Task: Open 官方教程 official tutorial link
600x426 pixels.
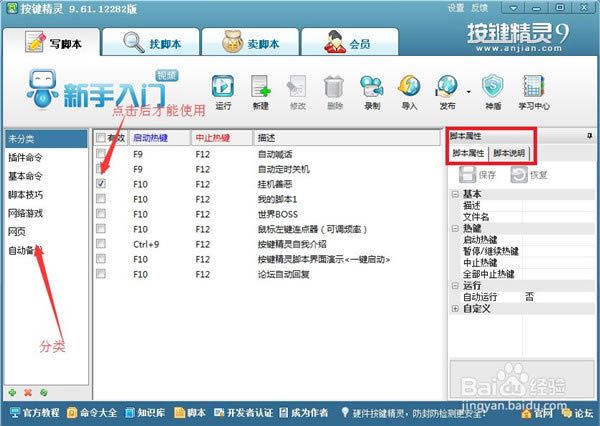Action: point(34,413)
